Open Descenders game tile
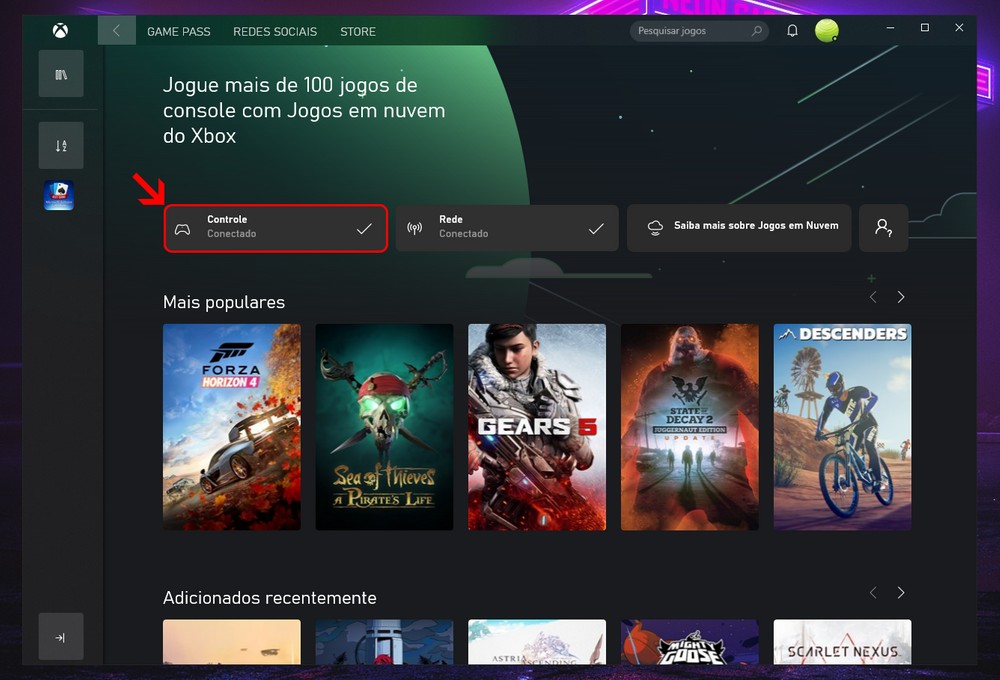The width and height of the screenshot is (1000, 680). click(842, 427)
